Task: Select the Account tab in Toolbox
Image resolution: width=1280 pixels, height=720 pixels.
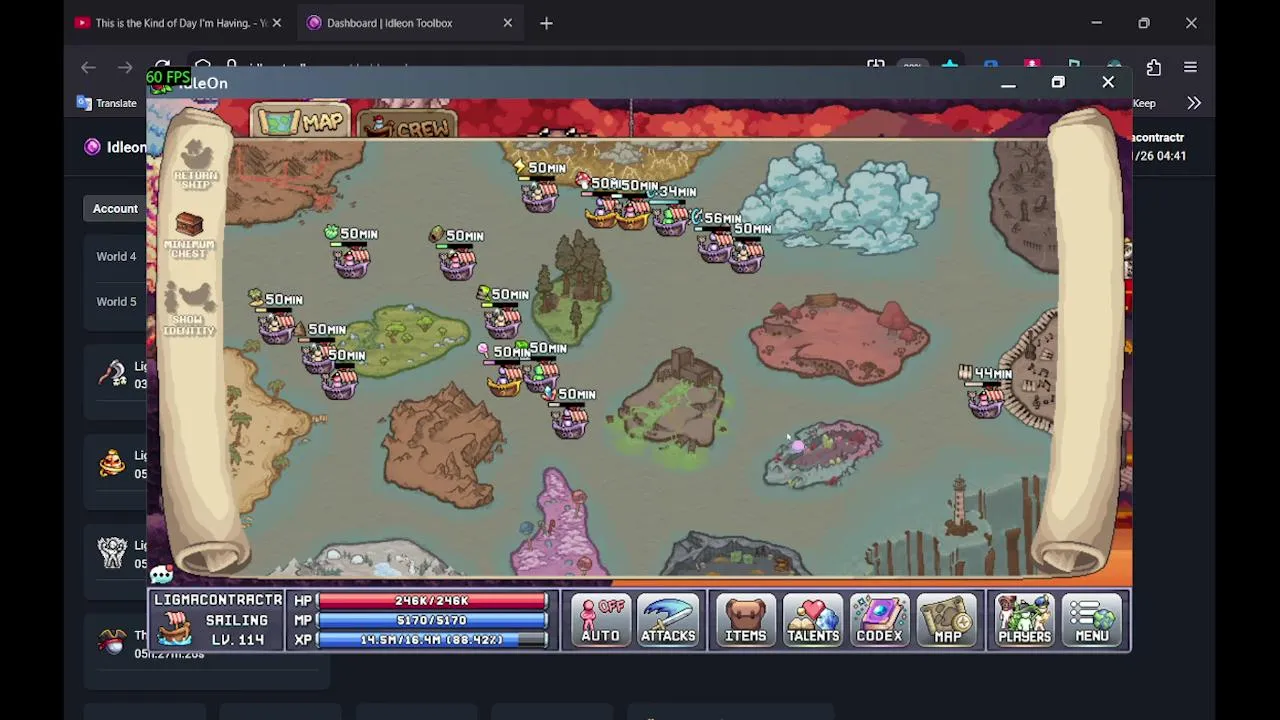Action: [115, 208]
